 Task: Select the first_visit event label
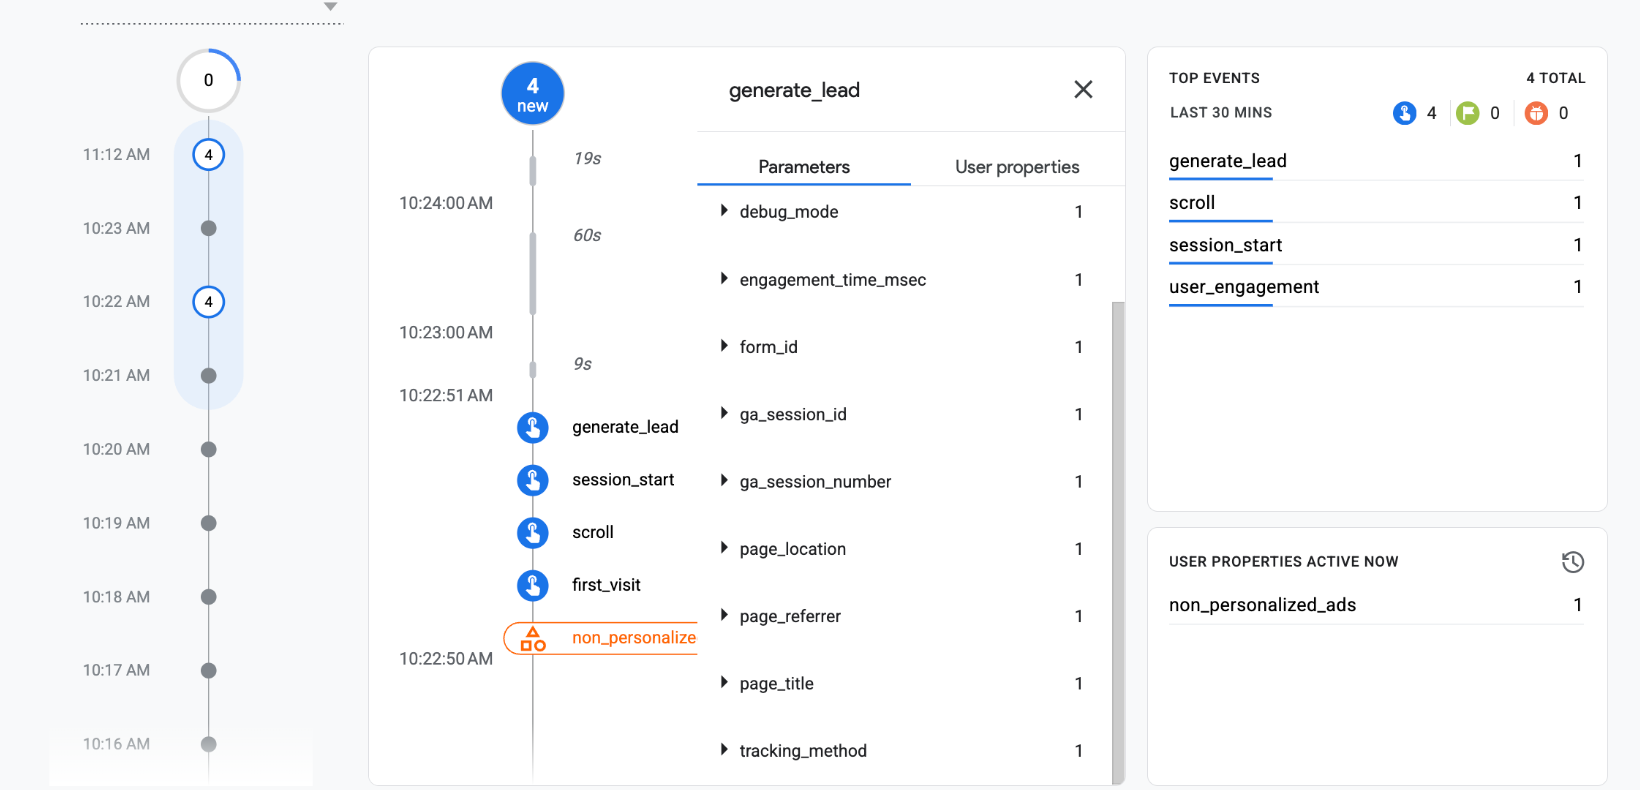point(606,585)
